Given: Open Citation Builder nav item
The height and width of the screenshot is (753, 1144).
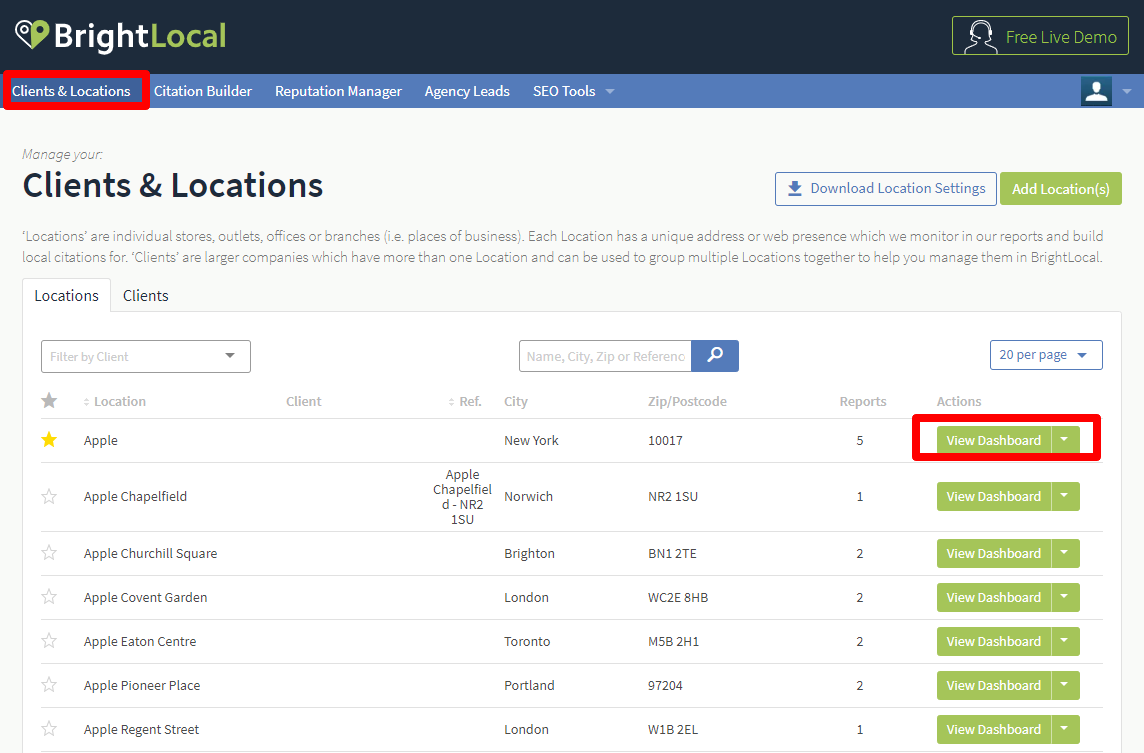Looking at the screenshot, I should click(x=203, y=91).
